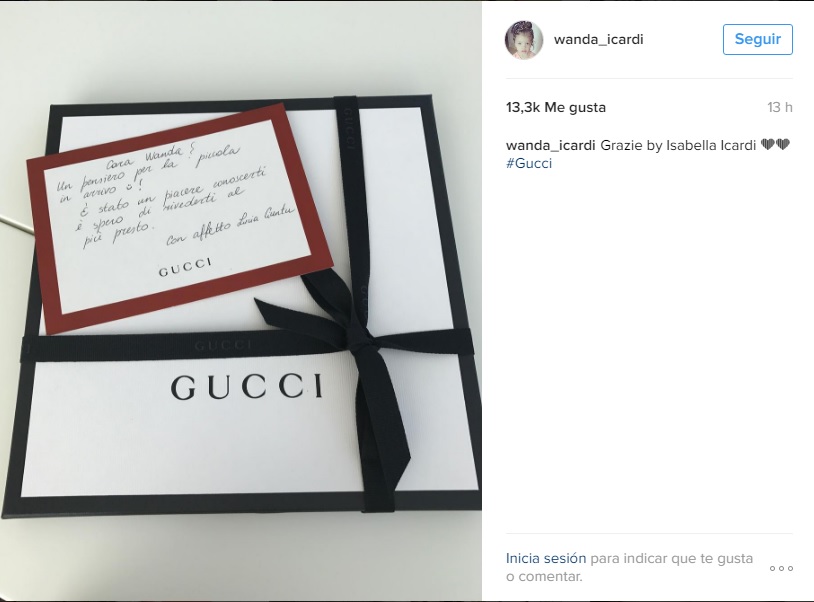Screen dimensions: 814x602
Task: View the 13,3k Me gusta likes list
Action: click(556, 107)
